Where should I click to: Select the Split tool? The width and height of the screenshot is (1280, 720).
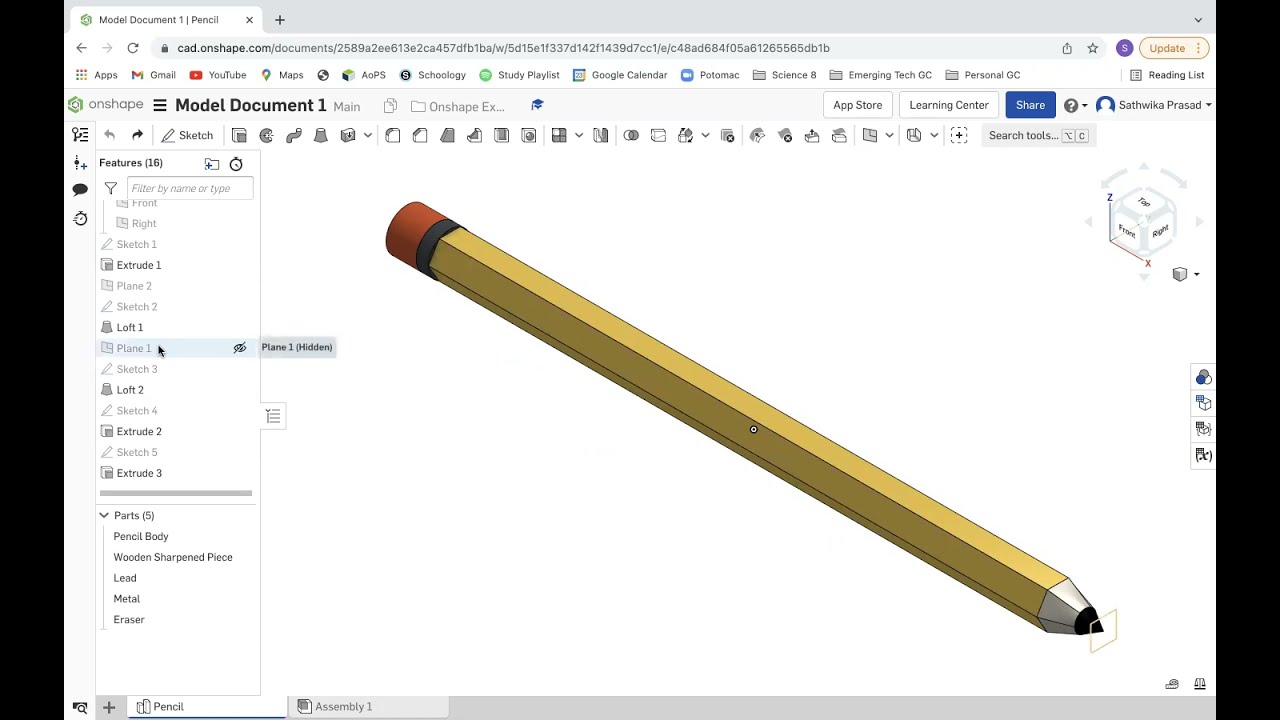(x=658, y=135)
